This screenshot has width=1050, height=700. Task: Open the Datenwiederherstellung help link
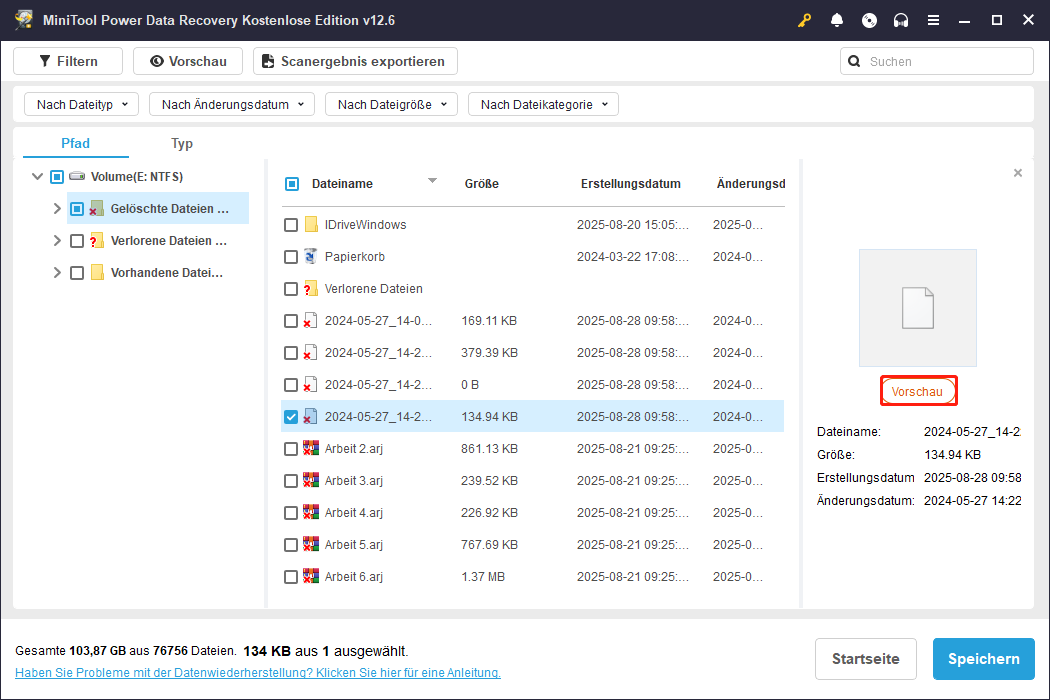coord(258,673)
